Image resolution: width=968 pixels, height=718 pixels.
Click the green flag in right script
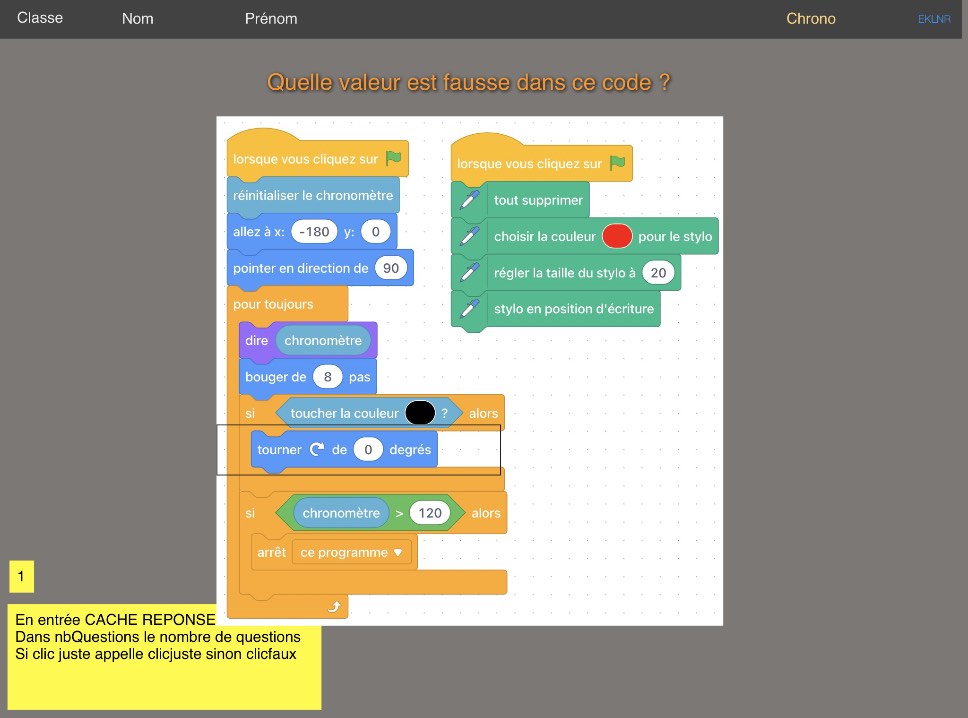pos(617,163)
